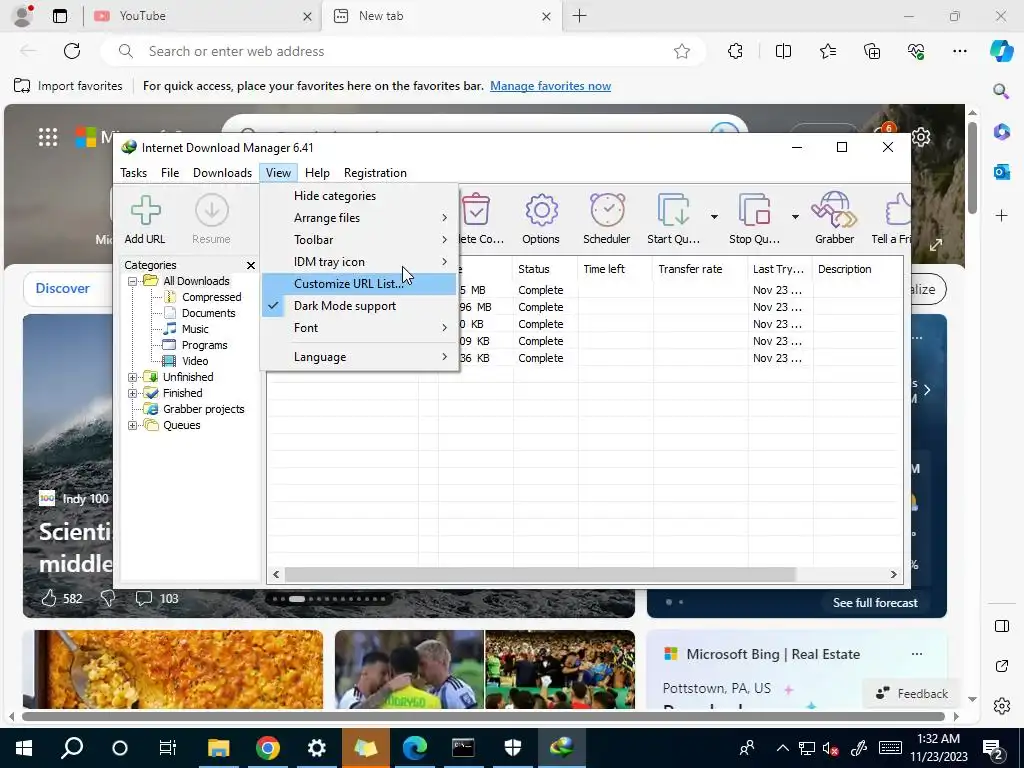Expand the Unfinished tree node
Screen dimensions: 1024x768
pos(132,377)
